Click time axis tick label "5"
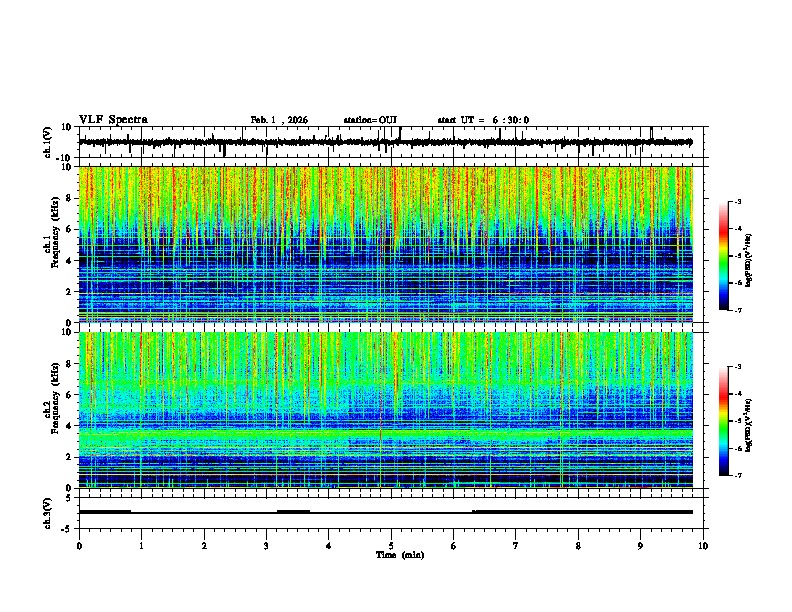 tap(391, 546)
